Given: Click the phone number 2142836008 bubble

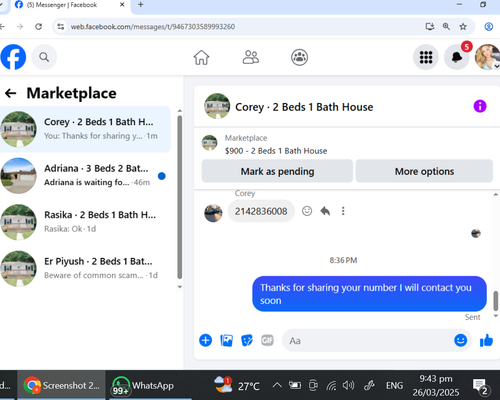Looking at the screenshot, I should [x=261, y=211].
